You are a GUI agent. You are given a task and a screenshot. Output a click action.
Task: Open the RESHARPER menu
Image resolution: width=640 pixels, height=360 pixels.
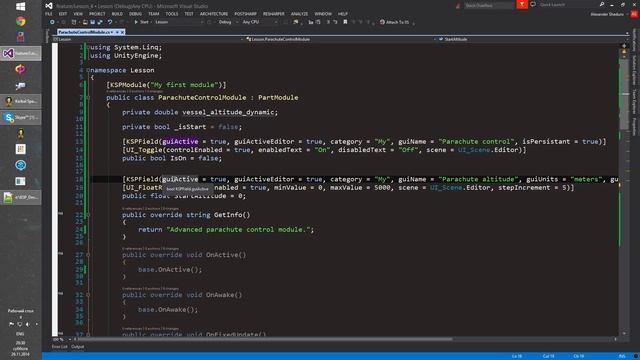click(273, 14)
